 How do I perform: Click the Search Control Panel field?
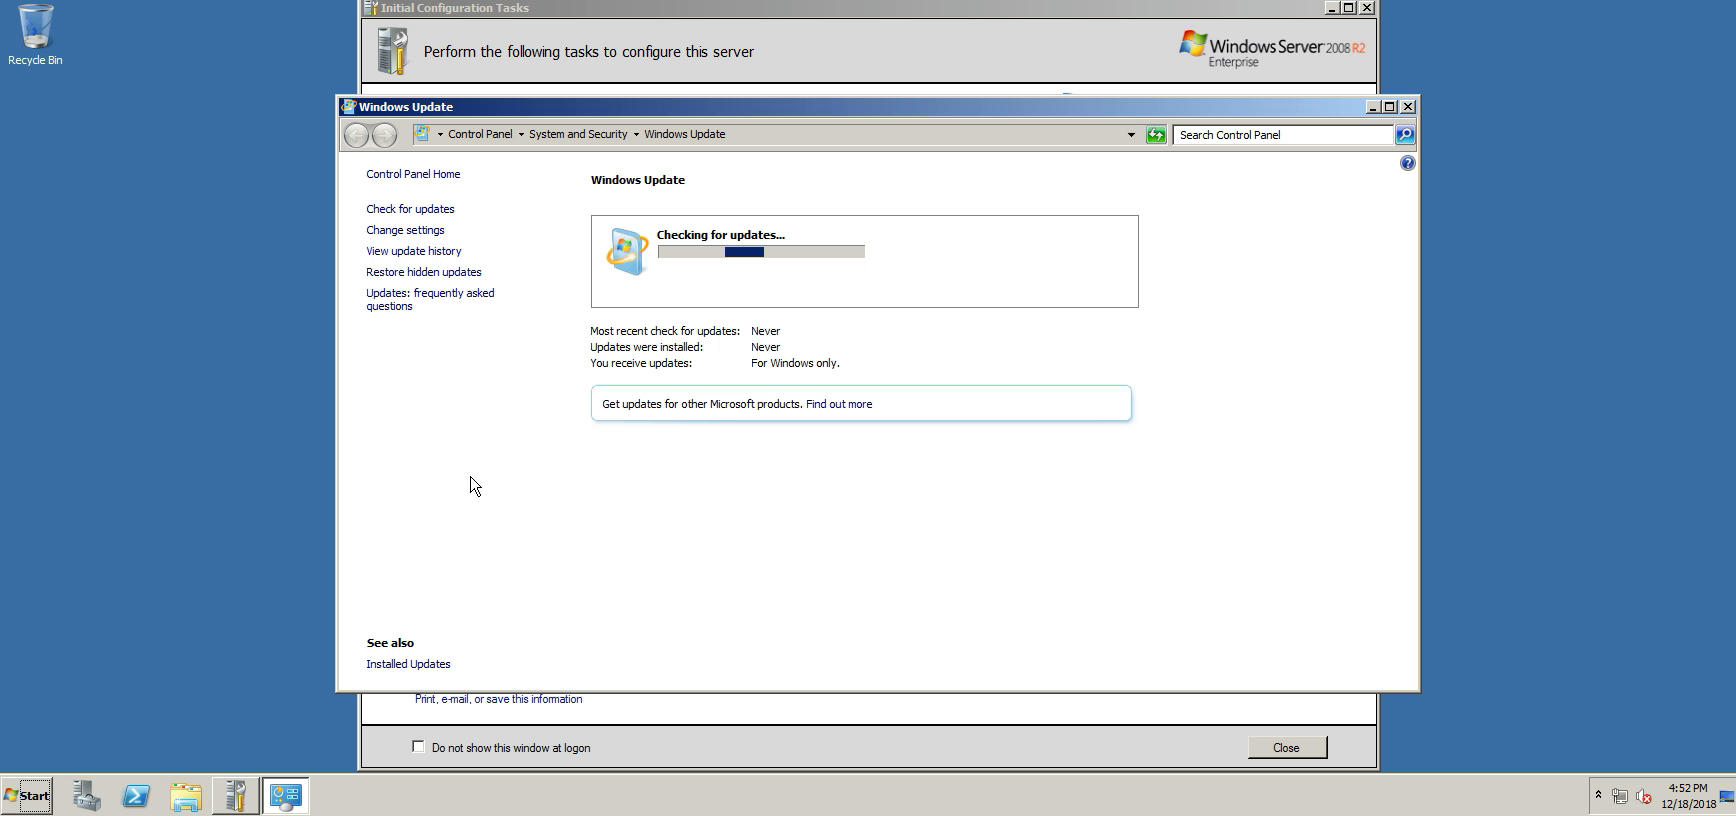pos(1284,135)
